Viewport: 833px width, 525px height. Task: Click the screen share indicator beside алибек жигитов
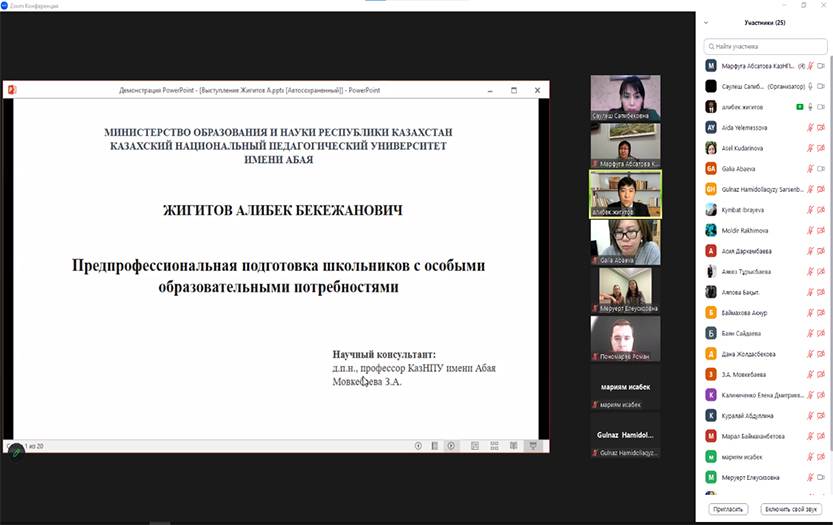pyautogui.click(x=800, y=107)
